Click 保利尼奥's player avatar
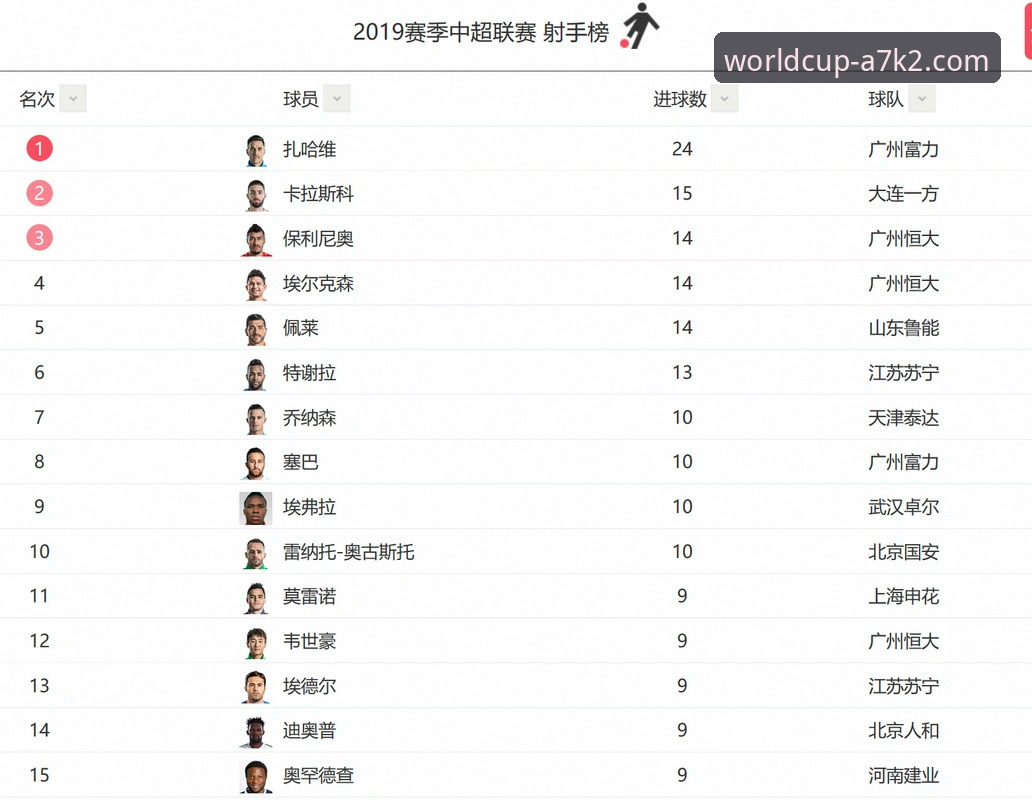This screenshot has height=800, width=1032. click(256, 240)
